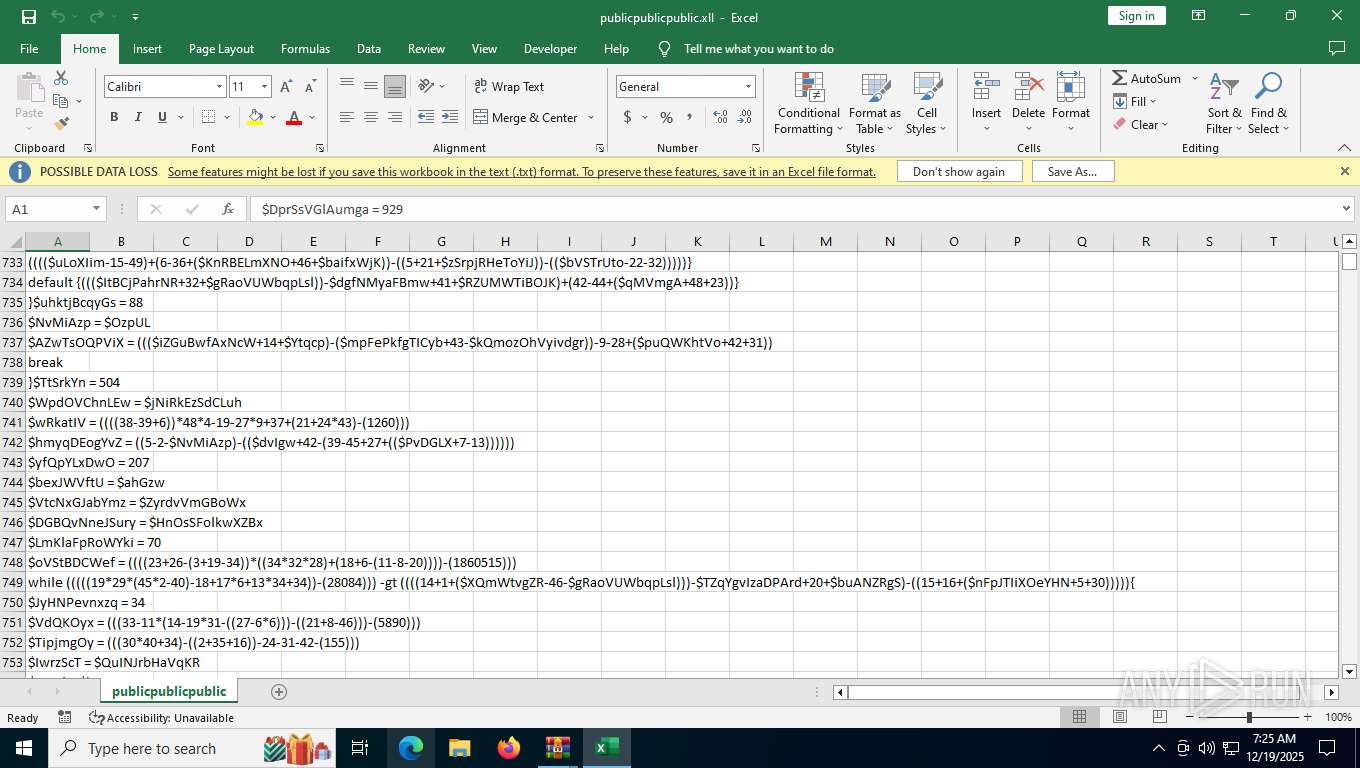Click the Percent Style icon
Screen dimensions: 1360x768
point(666,118)
